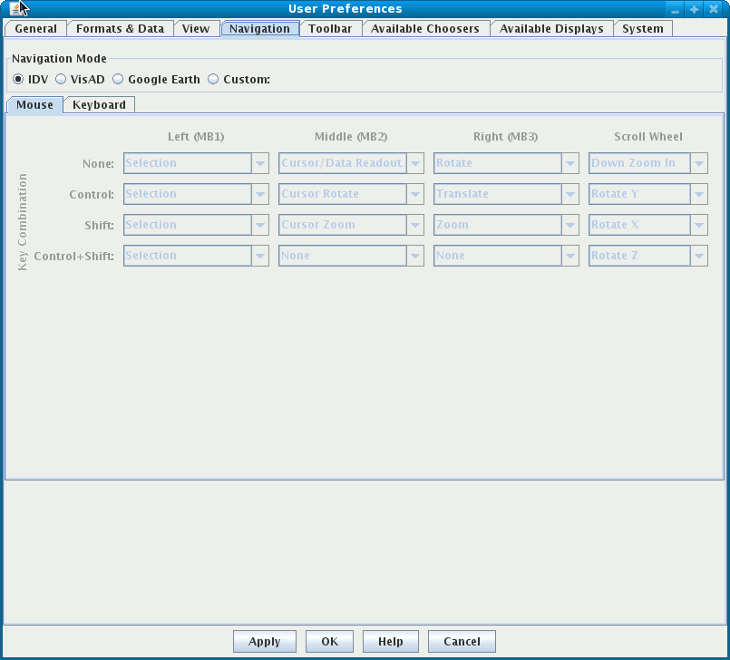Pick the Custom navigation mode
The width and height of the screenshot is (730, 660).
click(x=213, y=79)
